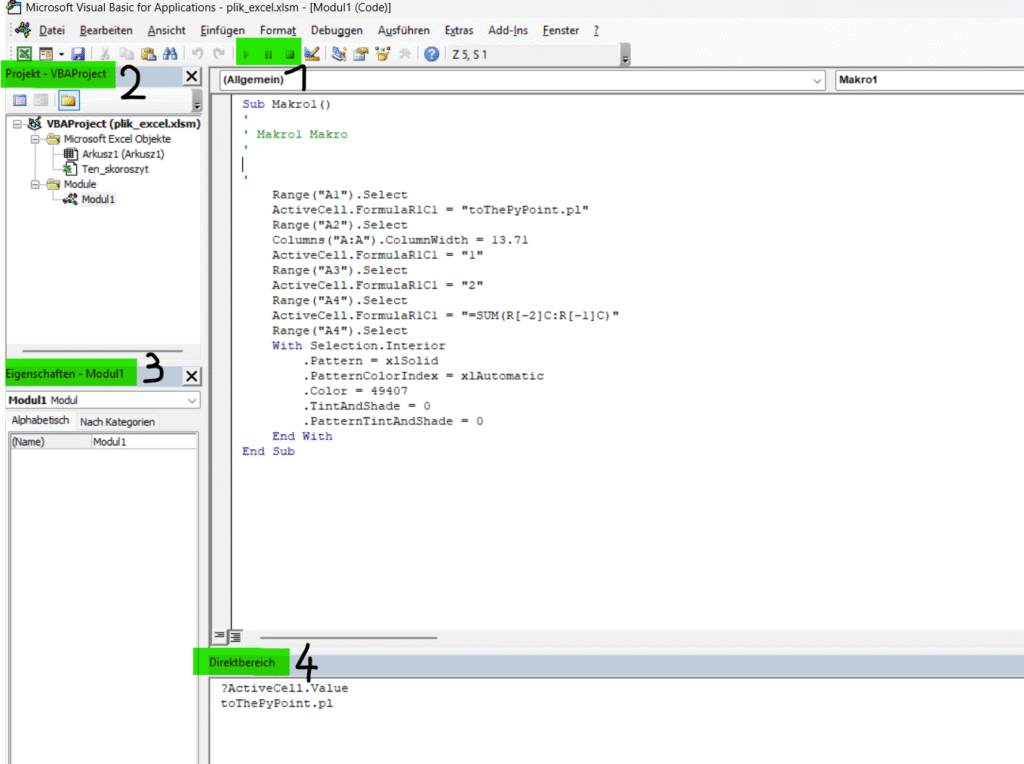
Task: Close the Projekt - VBAProject panel
Action: 191,76
